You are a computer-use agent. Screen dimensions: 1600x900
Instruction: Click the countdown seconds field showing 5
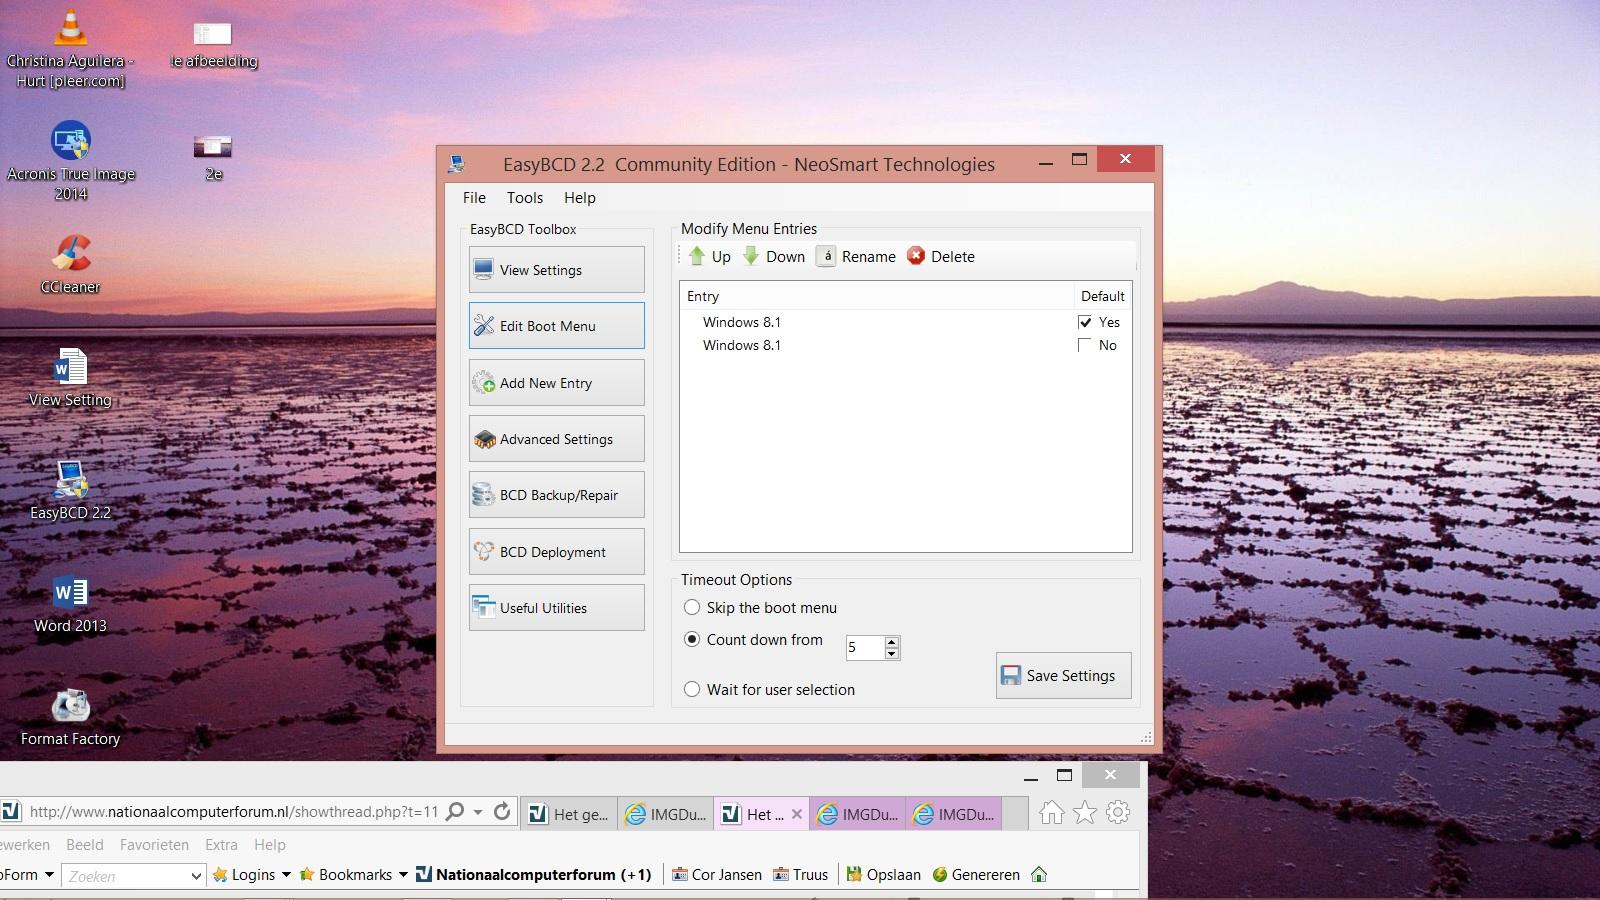click(865, 648)
